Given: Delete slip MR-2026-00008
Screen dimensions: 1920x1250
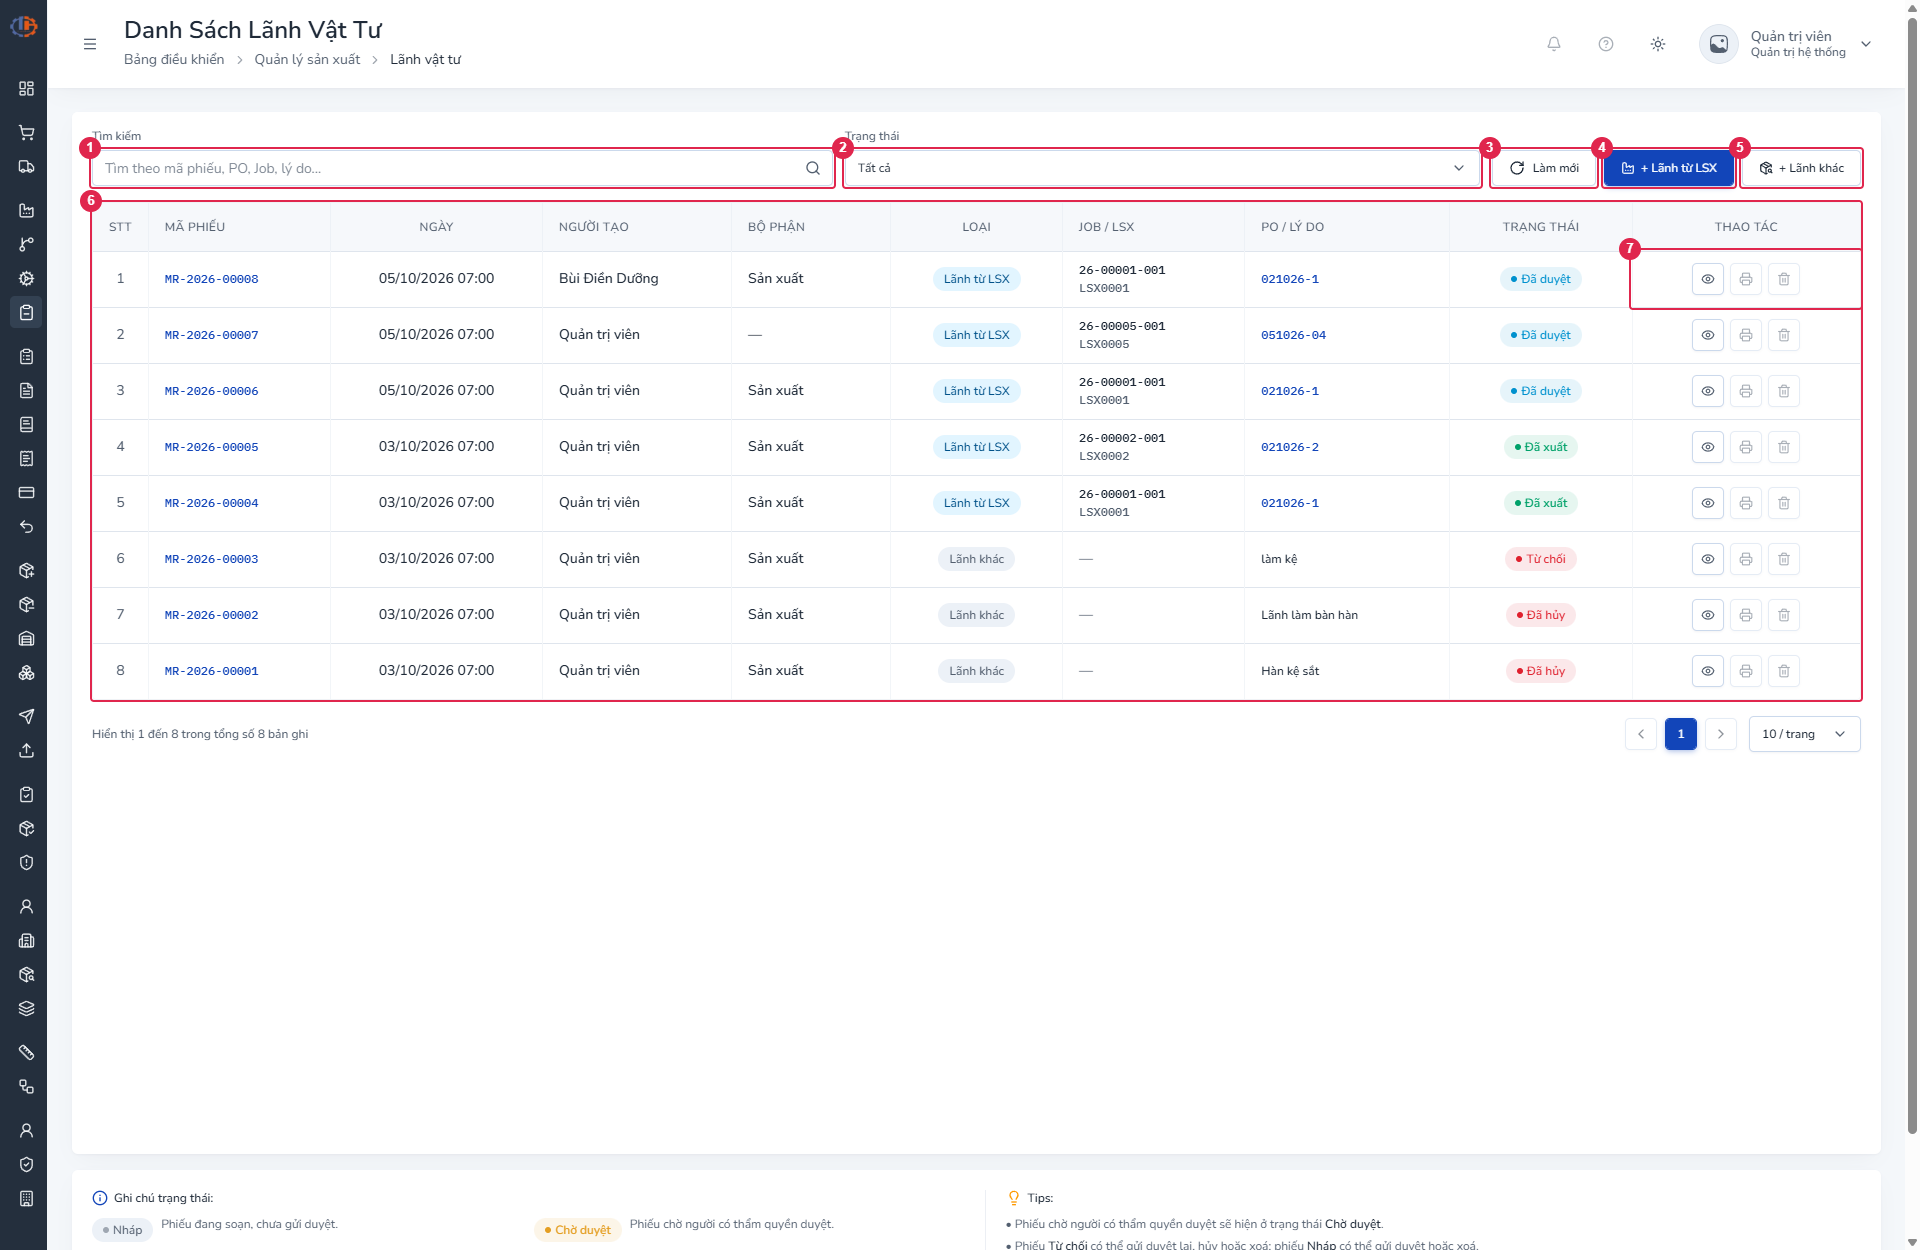Looking at the screenshot, I should pos(1784,279).
